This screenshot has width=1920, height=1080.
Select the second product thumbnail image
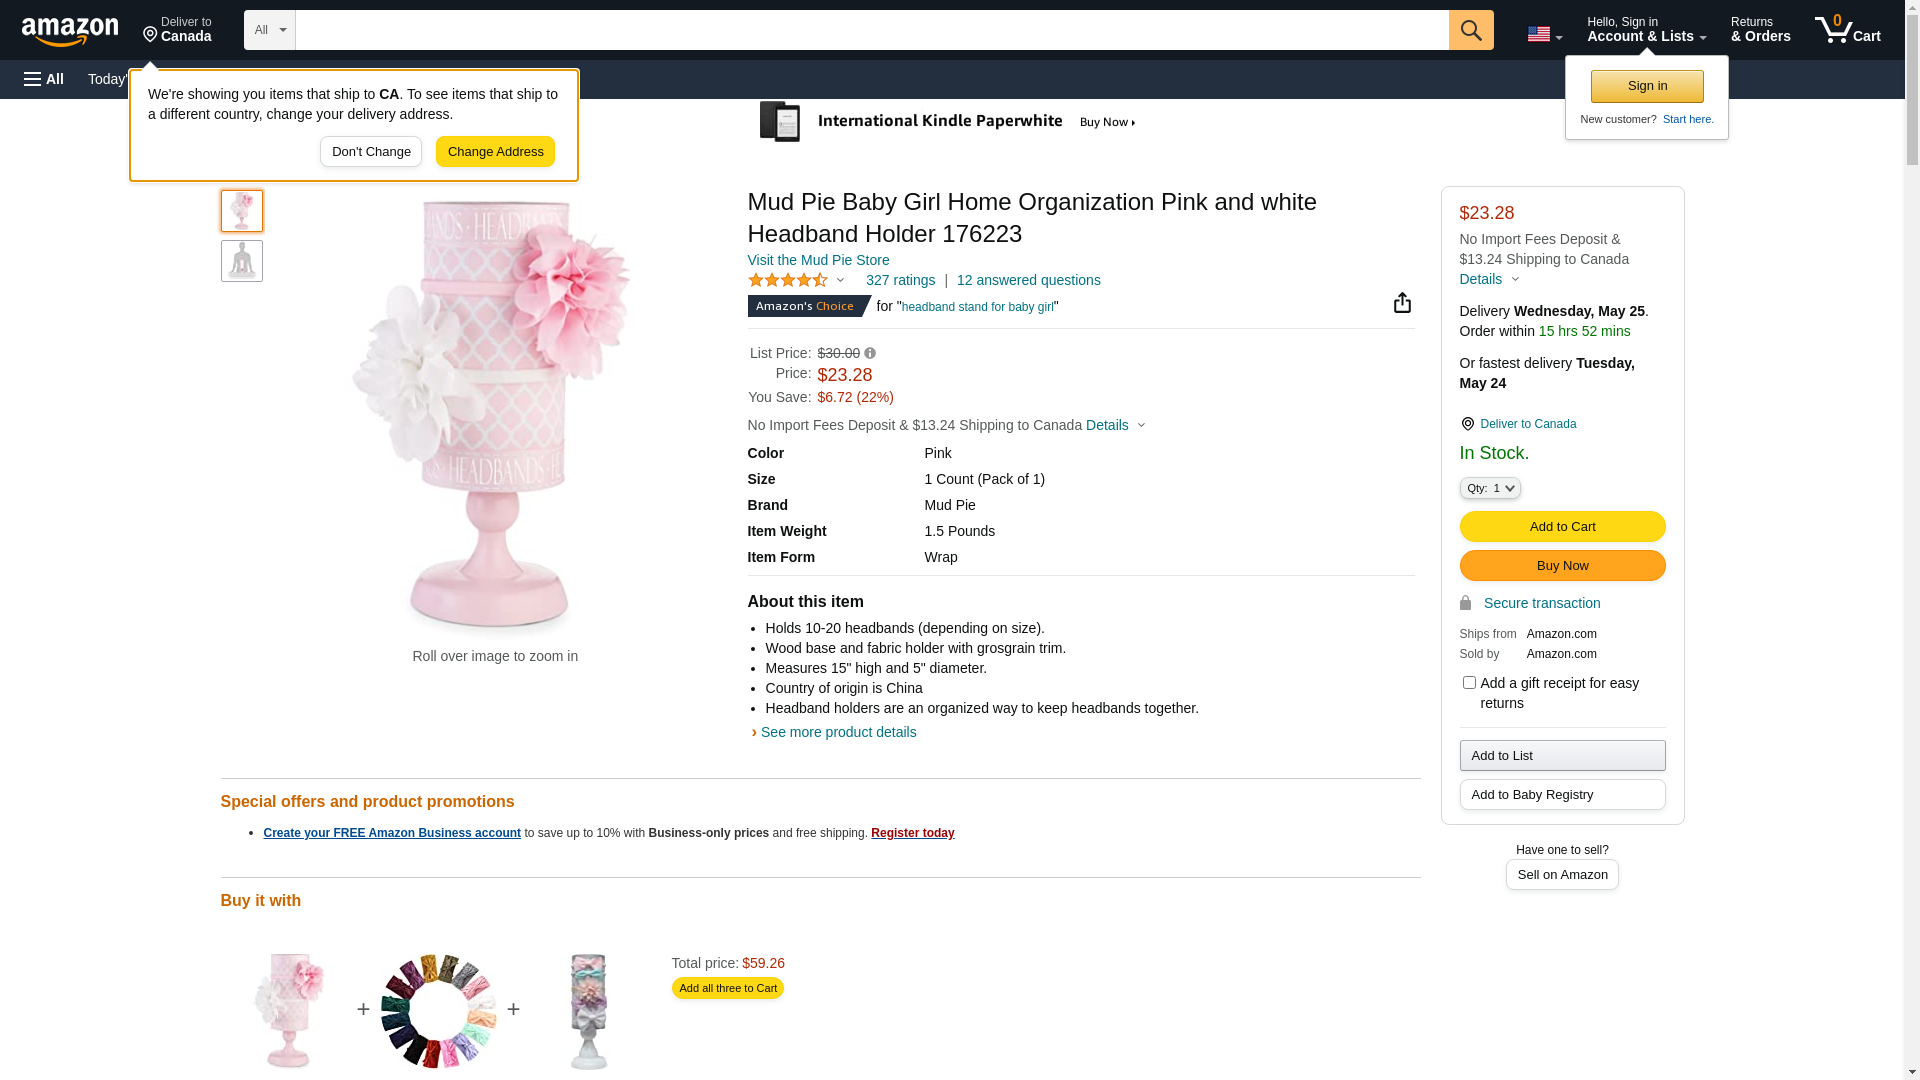coord(242,261)
